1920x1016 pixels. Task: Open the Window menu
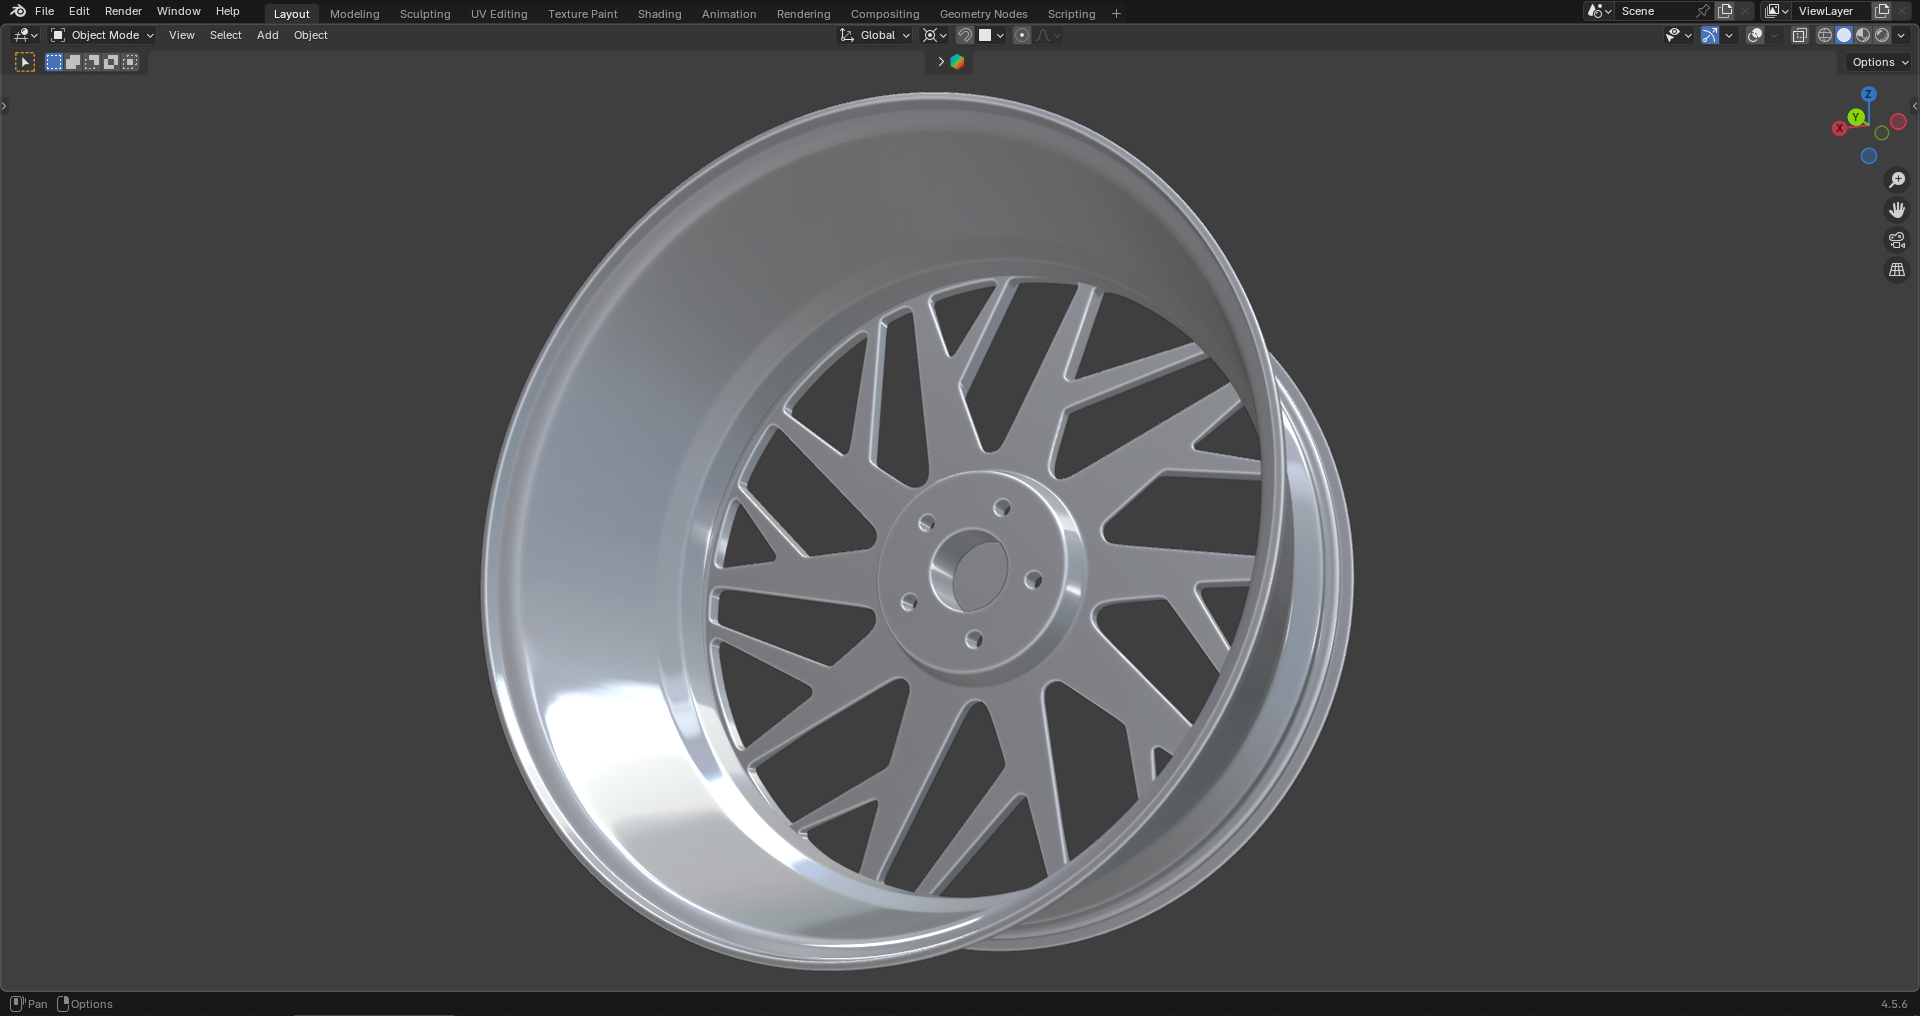(179, 11)
